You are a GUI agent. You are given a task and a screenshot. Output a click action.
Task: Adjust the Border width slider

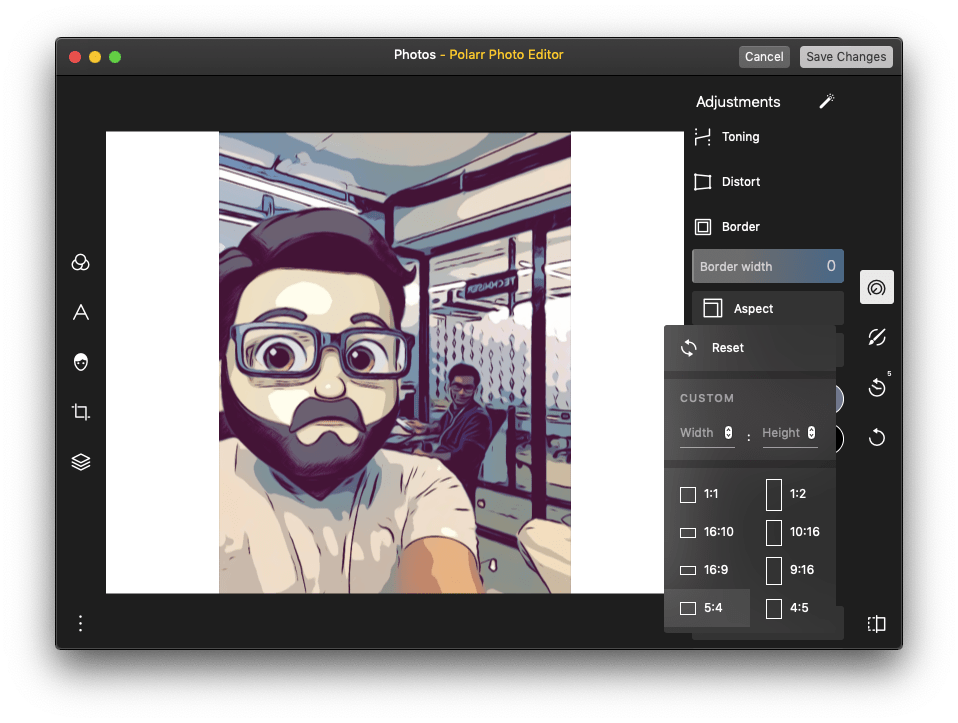(767, 267)
